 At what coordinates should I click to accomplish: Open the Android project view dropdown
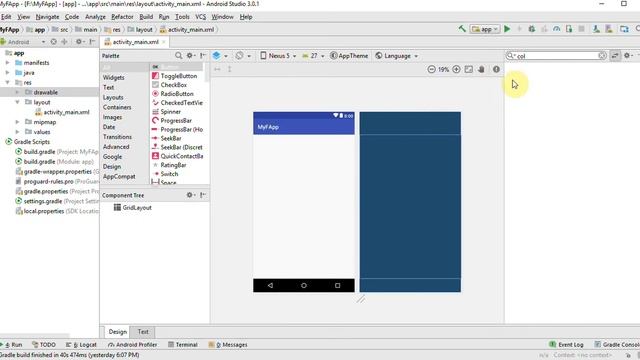coord(23,42)
